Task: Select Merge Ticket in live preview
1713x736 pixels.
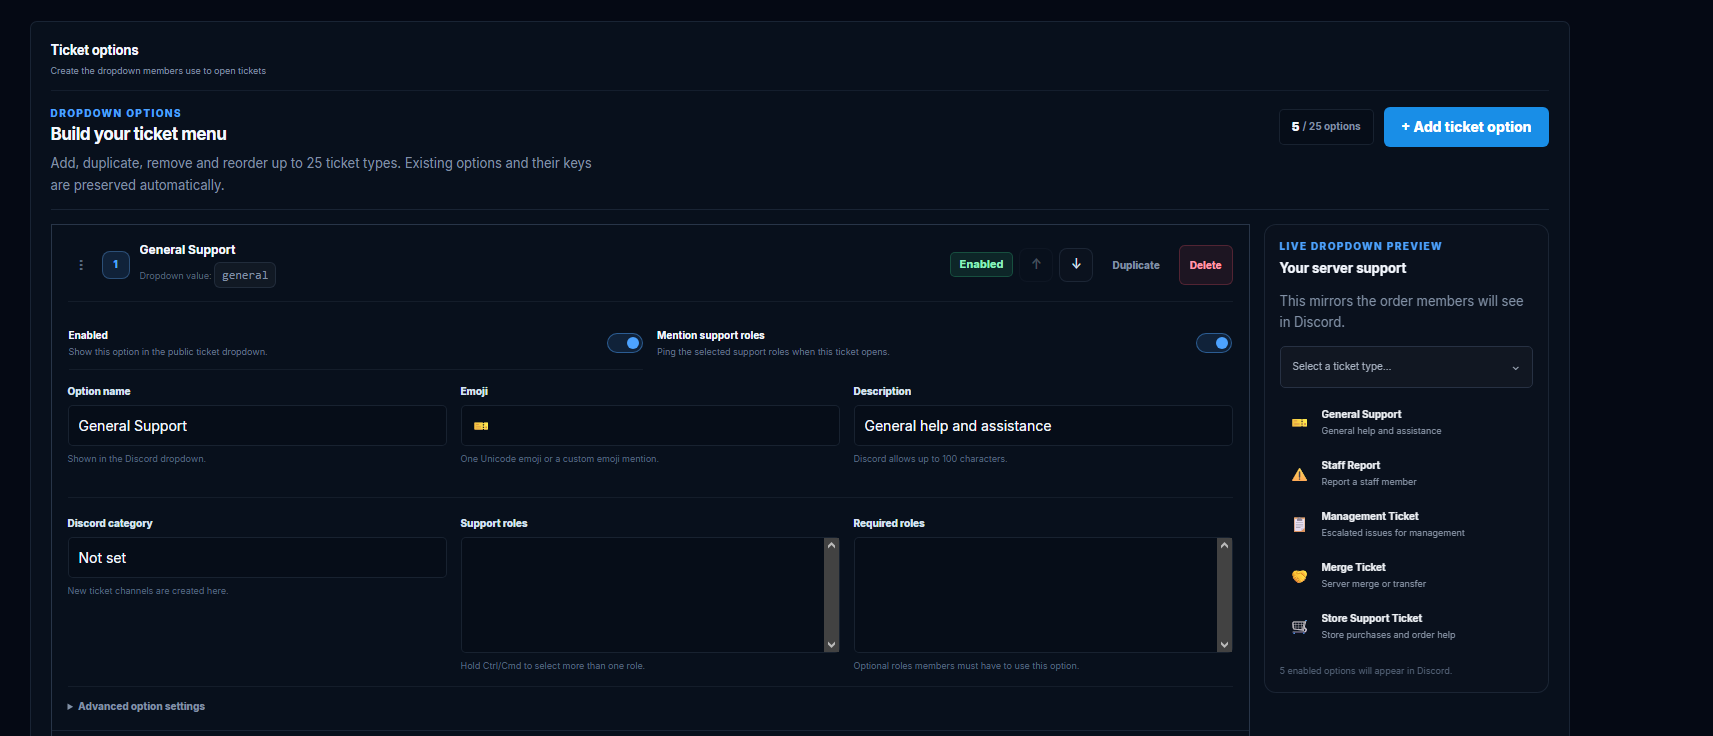Action: tap(1406, 575)
